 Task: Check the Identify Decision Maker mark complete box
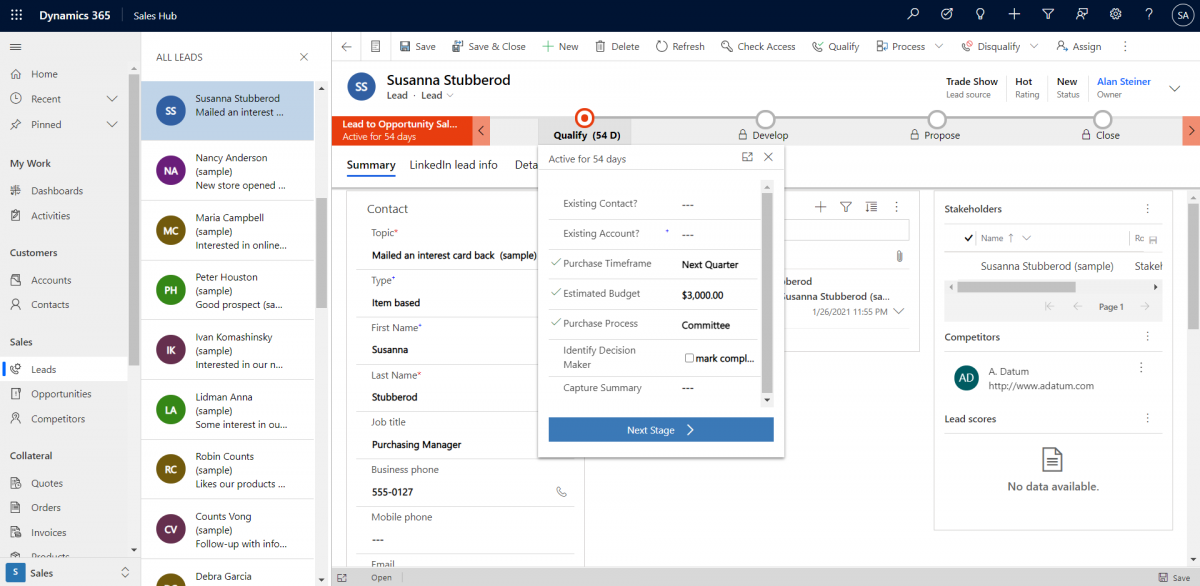[689, 358]
